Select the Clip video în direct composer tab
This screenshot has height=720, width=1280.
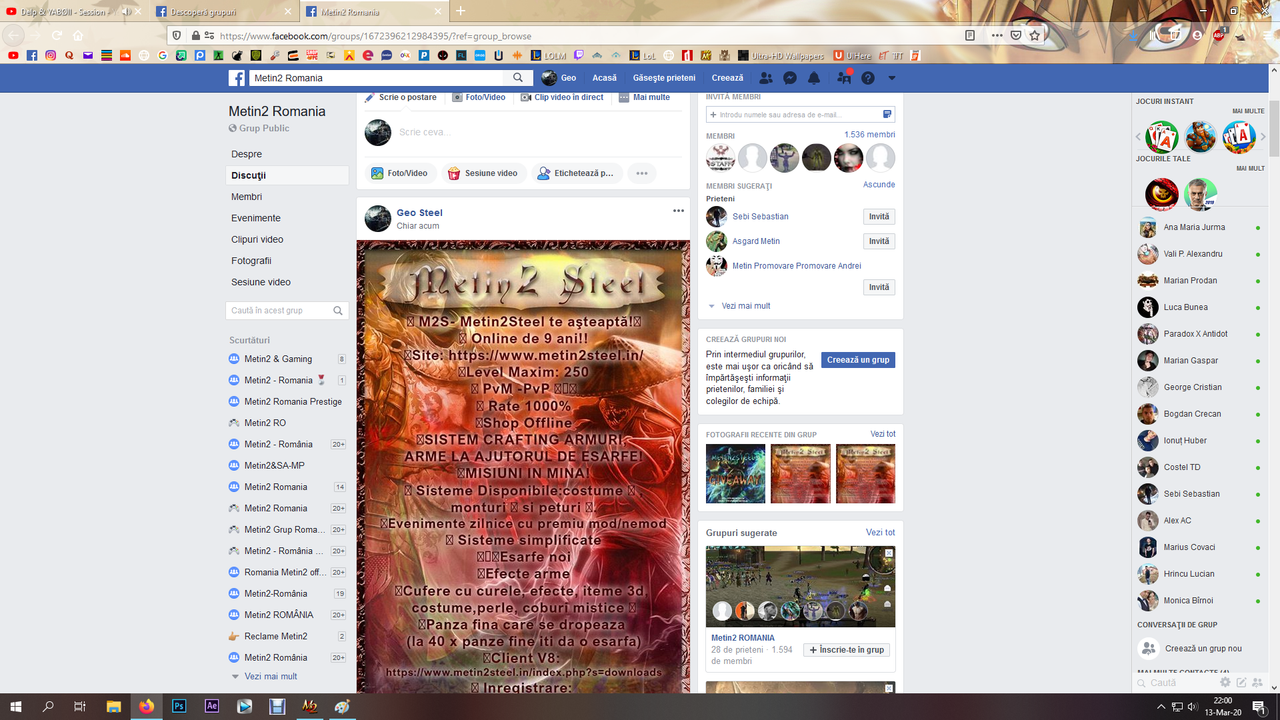coord(562,97)
